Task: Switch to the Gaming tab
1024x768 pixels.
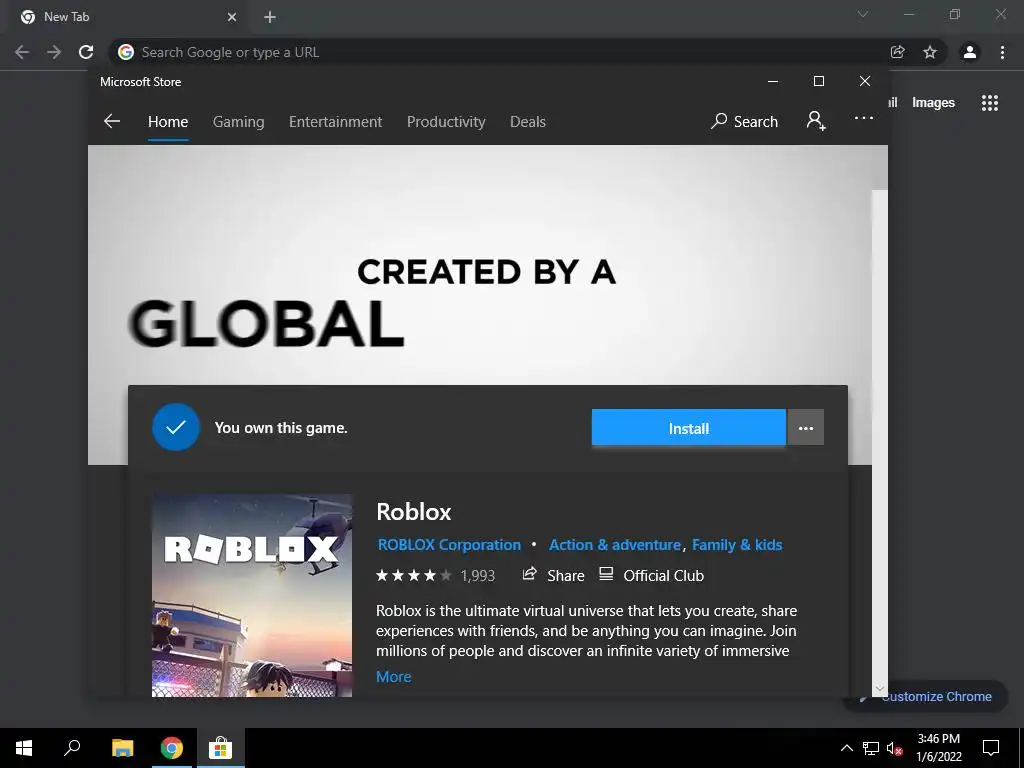Action: pos(238,121)
